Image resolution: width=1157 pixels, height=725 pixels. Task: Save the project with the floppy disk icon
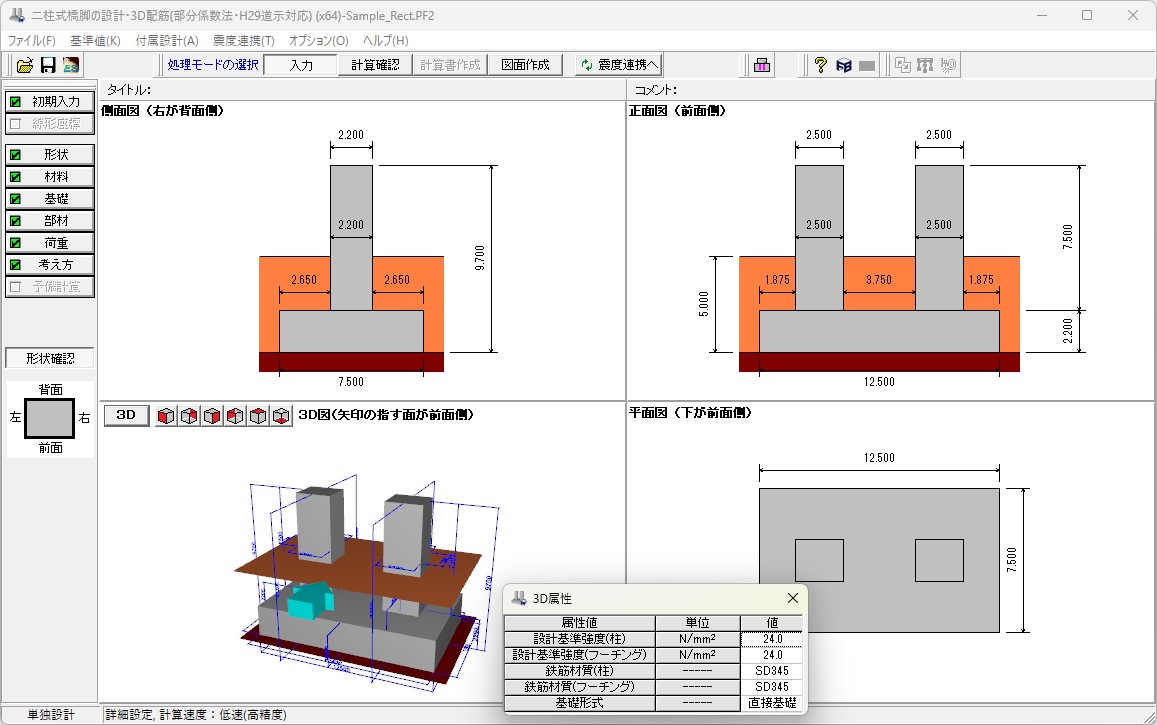click(48, 65)
